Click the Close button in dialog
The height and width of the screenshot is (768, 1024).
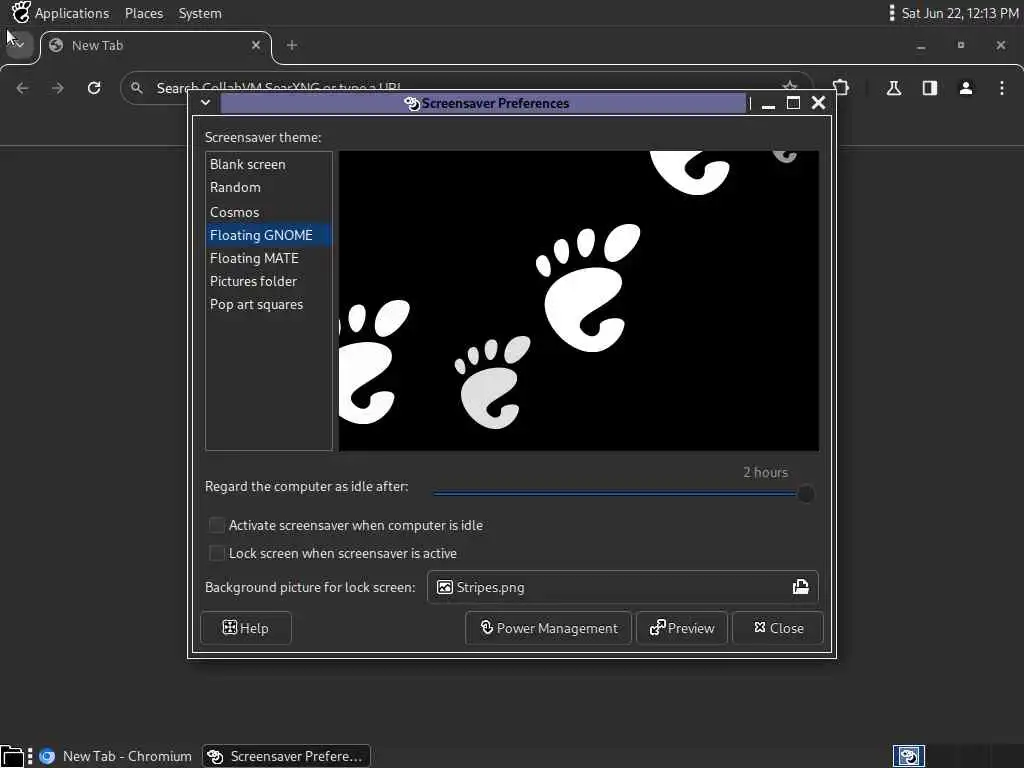click(778, 628)
